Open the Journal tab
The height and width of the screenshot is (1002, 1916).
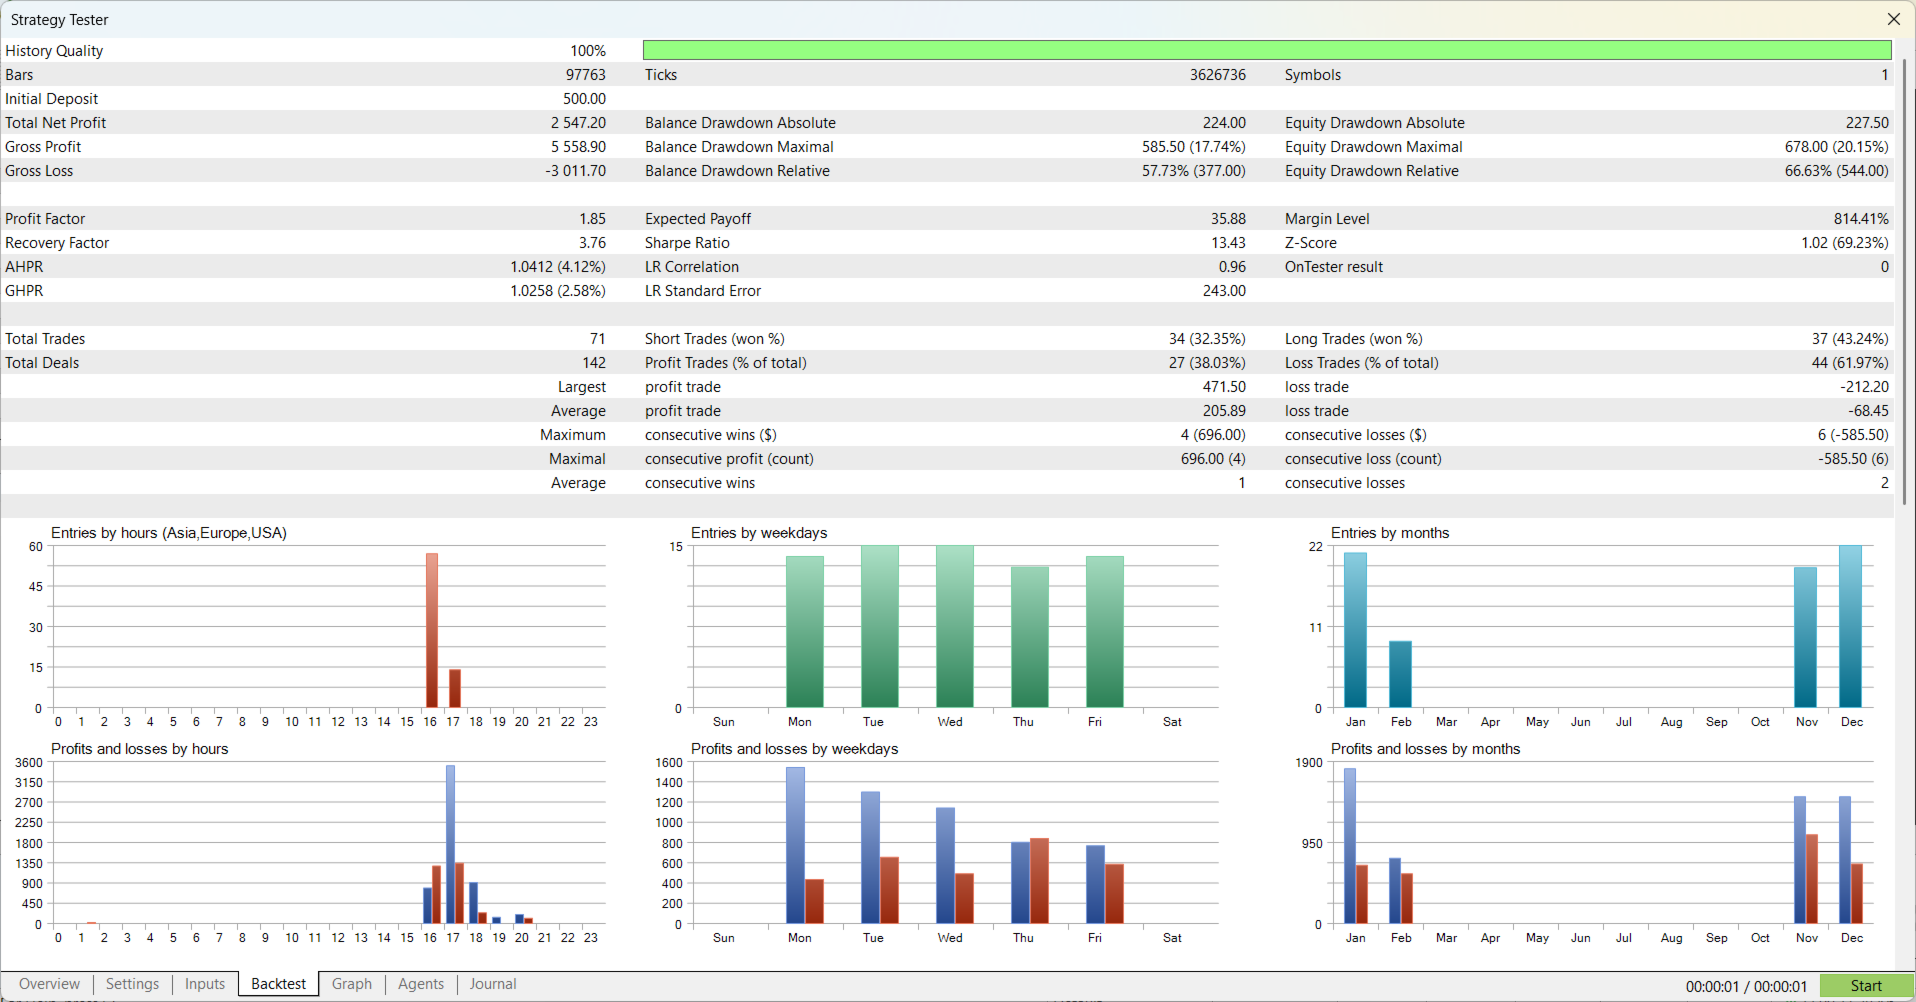point(493,984)
